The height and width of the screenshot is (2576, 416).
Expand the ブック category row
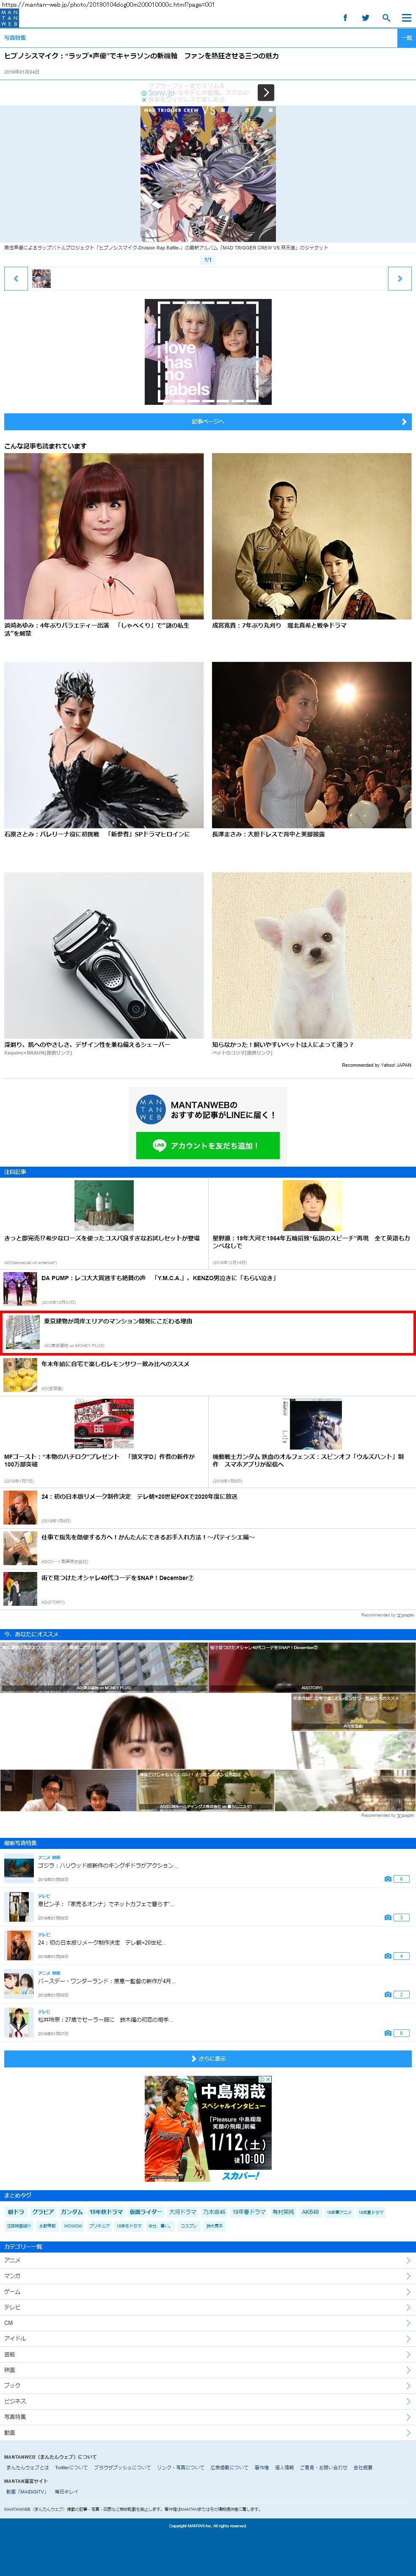click(x=208, y=2385)
